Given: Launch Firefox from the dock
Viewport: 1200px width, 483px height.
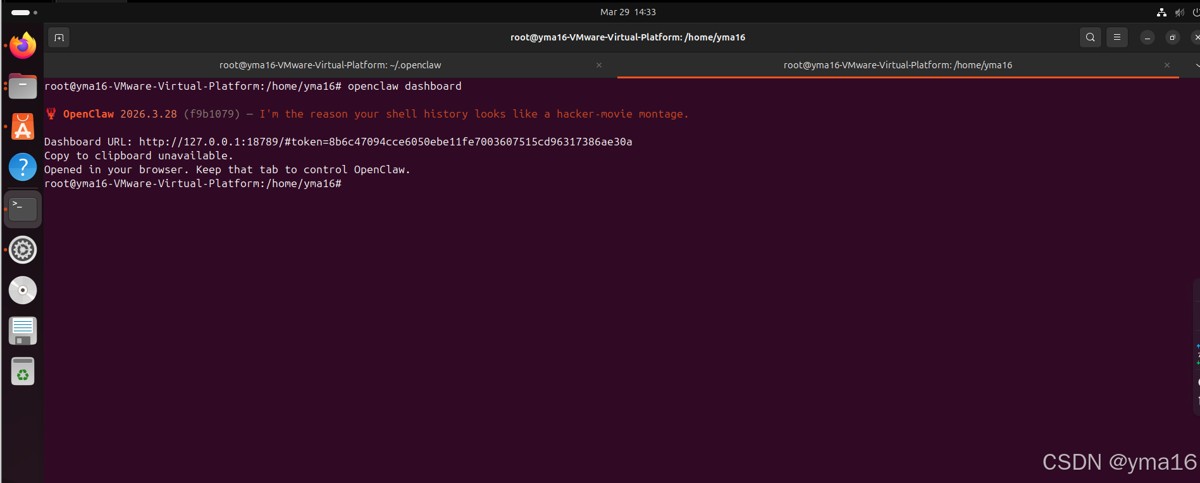Looking at the screenshot, I should click(23, 46).
